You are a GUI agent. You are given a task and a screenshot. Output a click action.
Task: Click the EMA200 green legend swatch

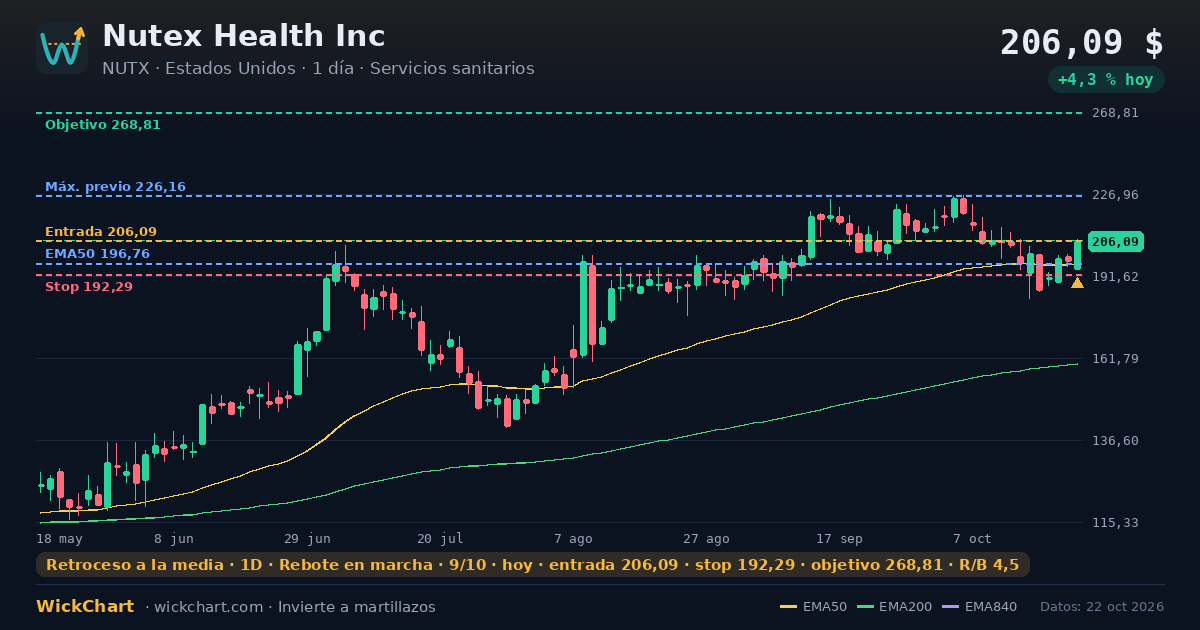click(x=866, y=607)
